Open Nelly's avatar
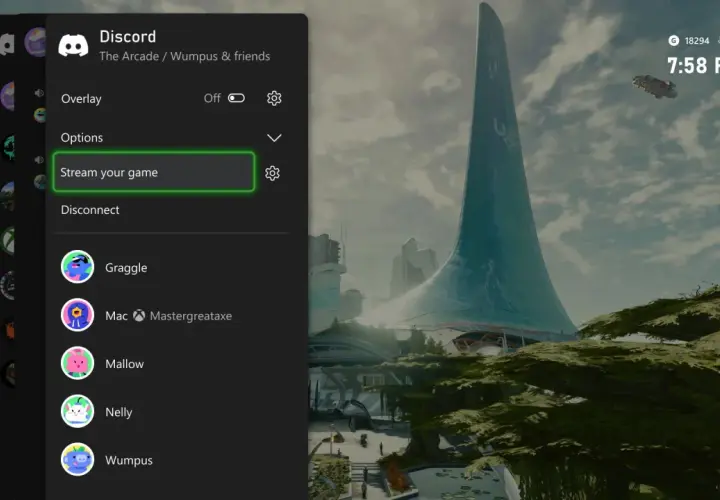 coord(77,411)
